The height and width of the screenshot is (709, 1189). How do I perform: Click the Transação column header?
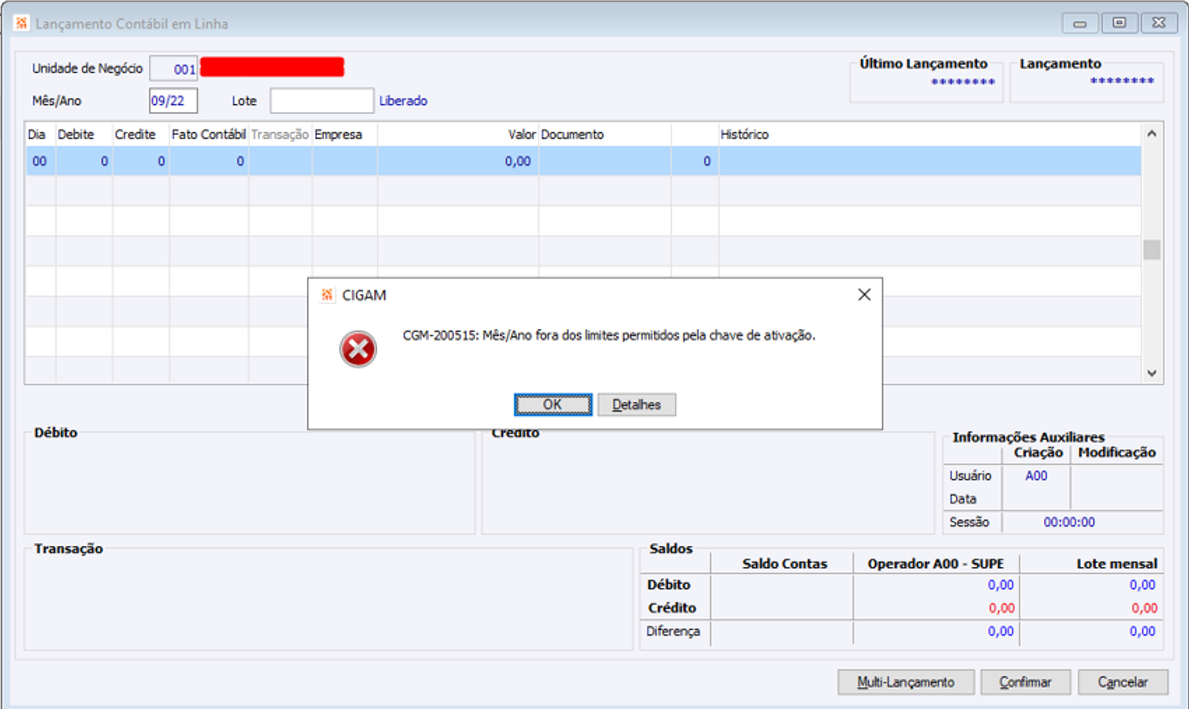(280, 134)
